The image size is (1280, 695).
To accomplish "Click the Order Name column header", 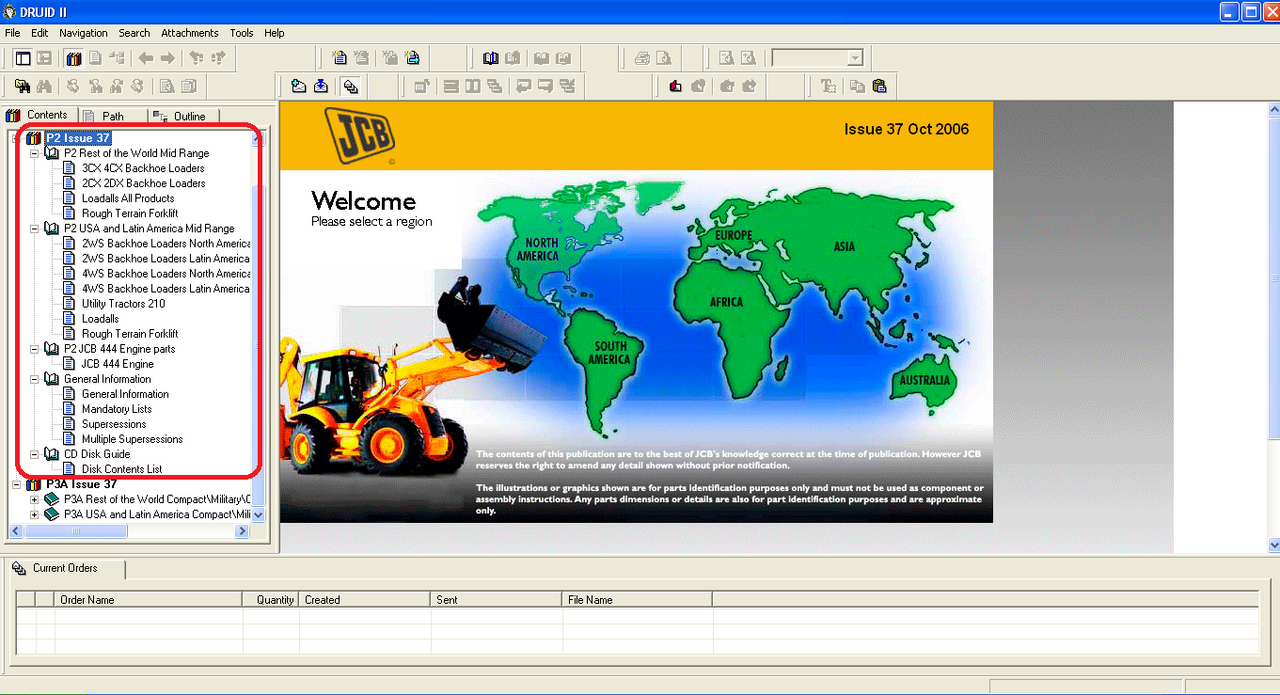I will 149,600.
